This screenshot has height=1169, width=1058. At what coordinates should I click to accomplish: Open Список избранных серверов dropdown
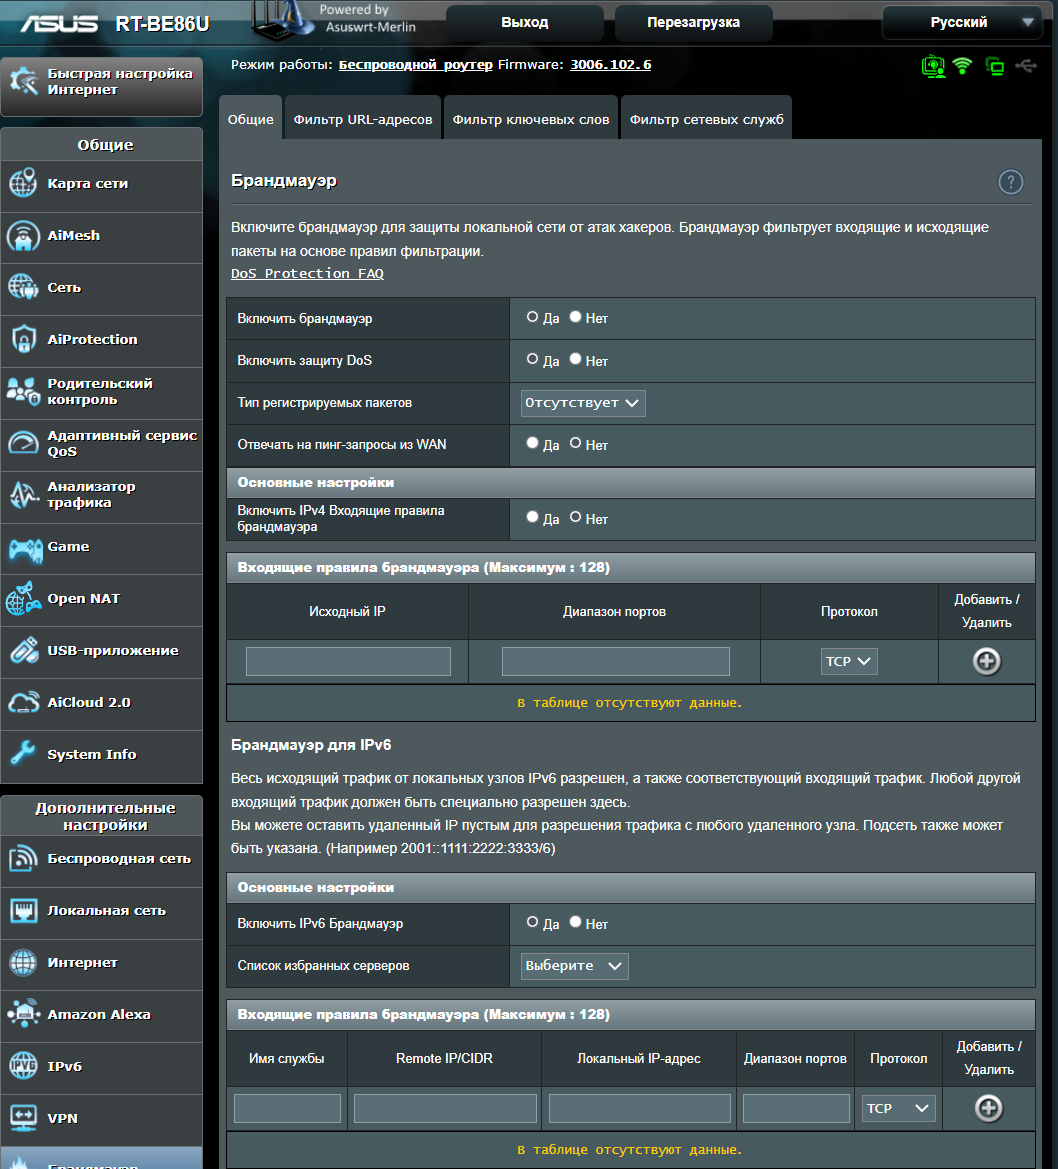pyautogui.click(x=574, y=966)
